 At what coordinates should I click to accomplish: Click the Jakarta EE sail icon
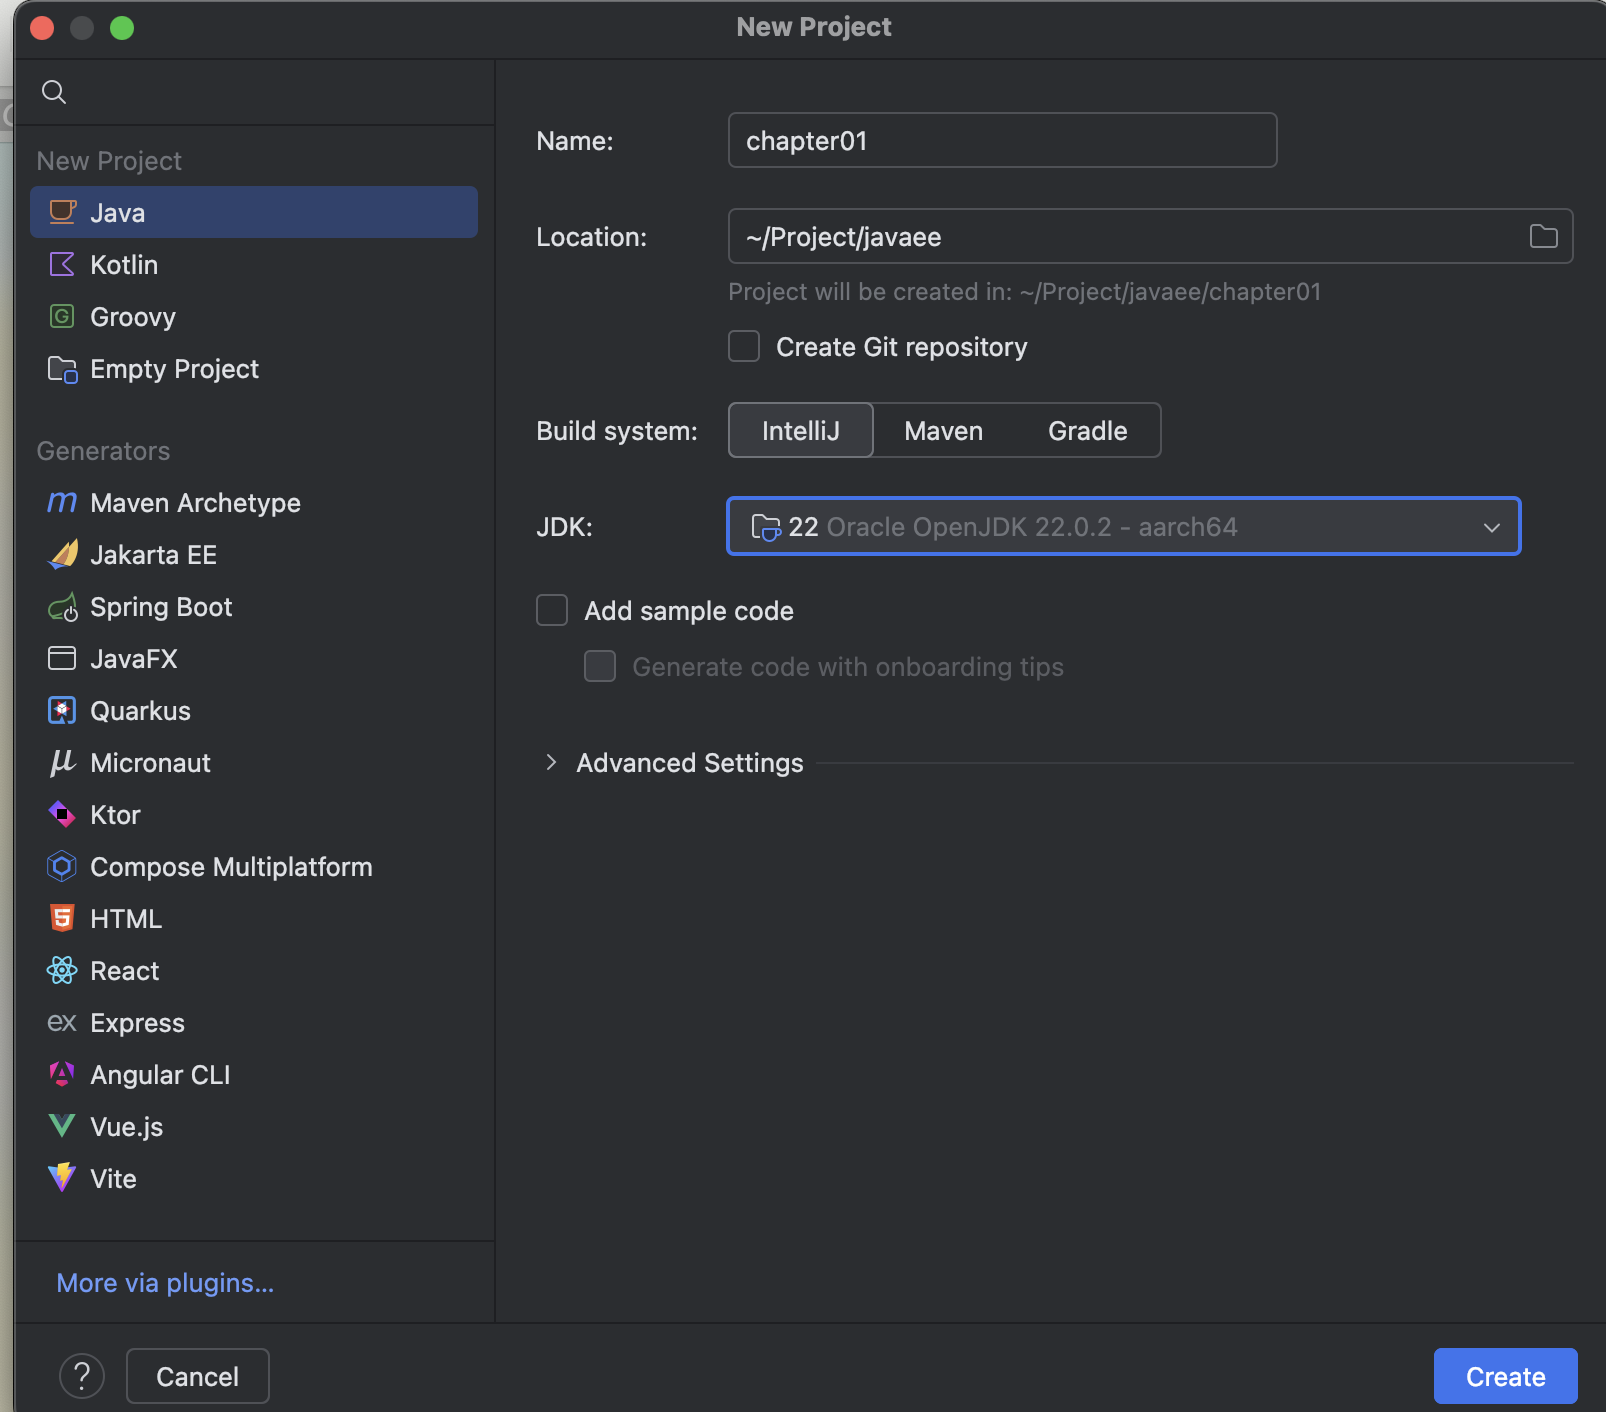coord(62,554)
